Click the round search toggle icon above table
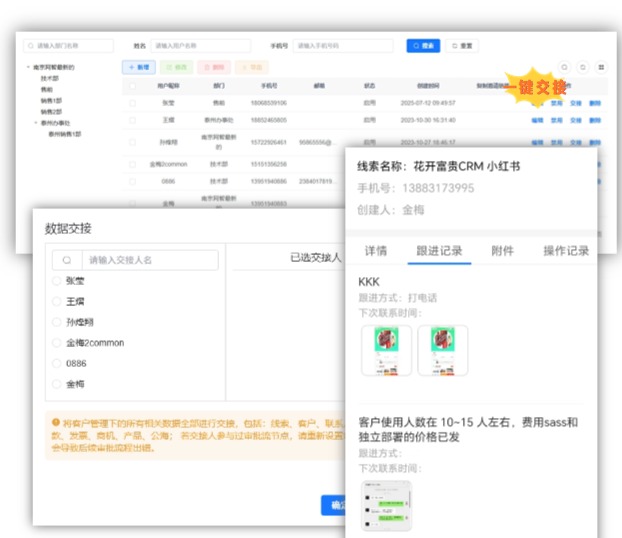Image resolution: width=622 pixels, height=538 pixels. point(564,67)
